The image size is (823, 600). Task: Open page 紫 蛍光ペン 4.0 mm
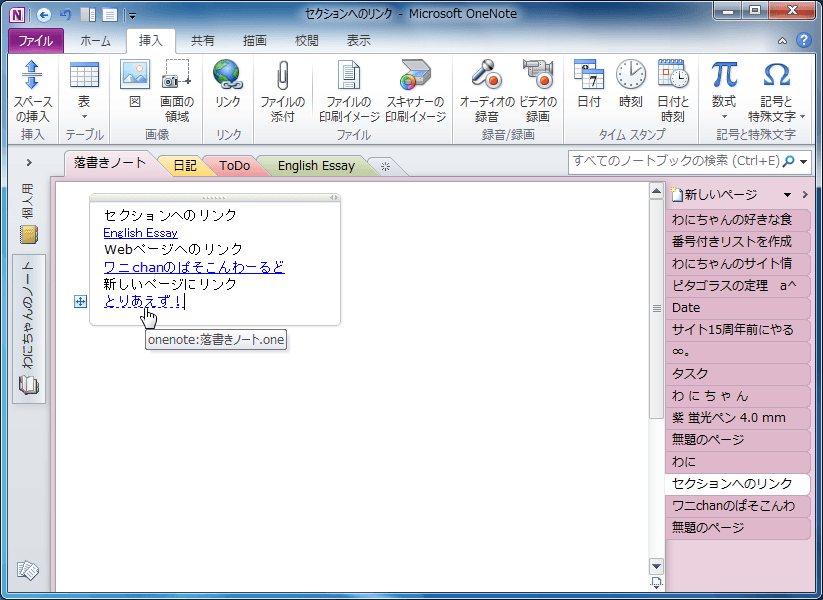pyautogui.click(x=737, y=418)
